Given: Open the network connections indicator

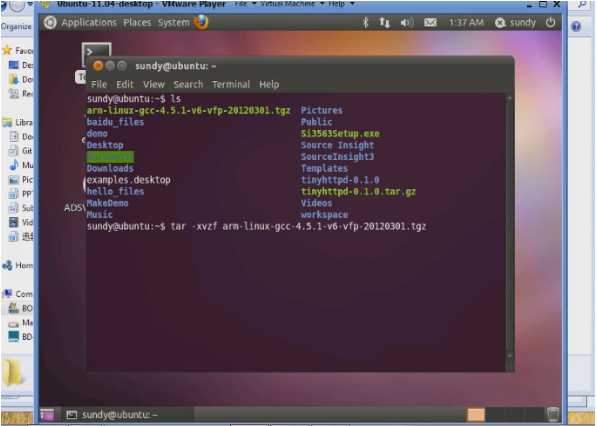Looking at the screenshot, I should pyautogui.click(x=385, y=23).
